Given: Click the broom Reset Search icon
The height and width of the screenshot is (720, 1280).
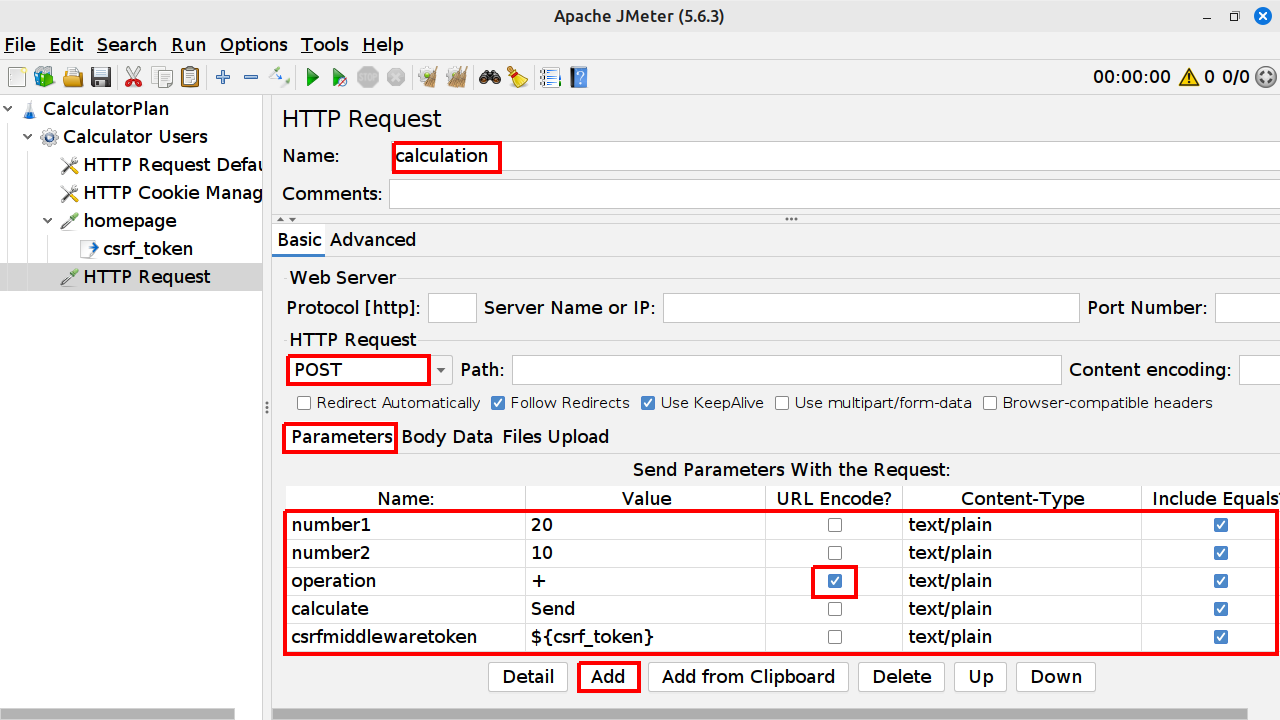Looking at the screenshot, I should pos(517,77).
